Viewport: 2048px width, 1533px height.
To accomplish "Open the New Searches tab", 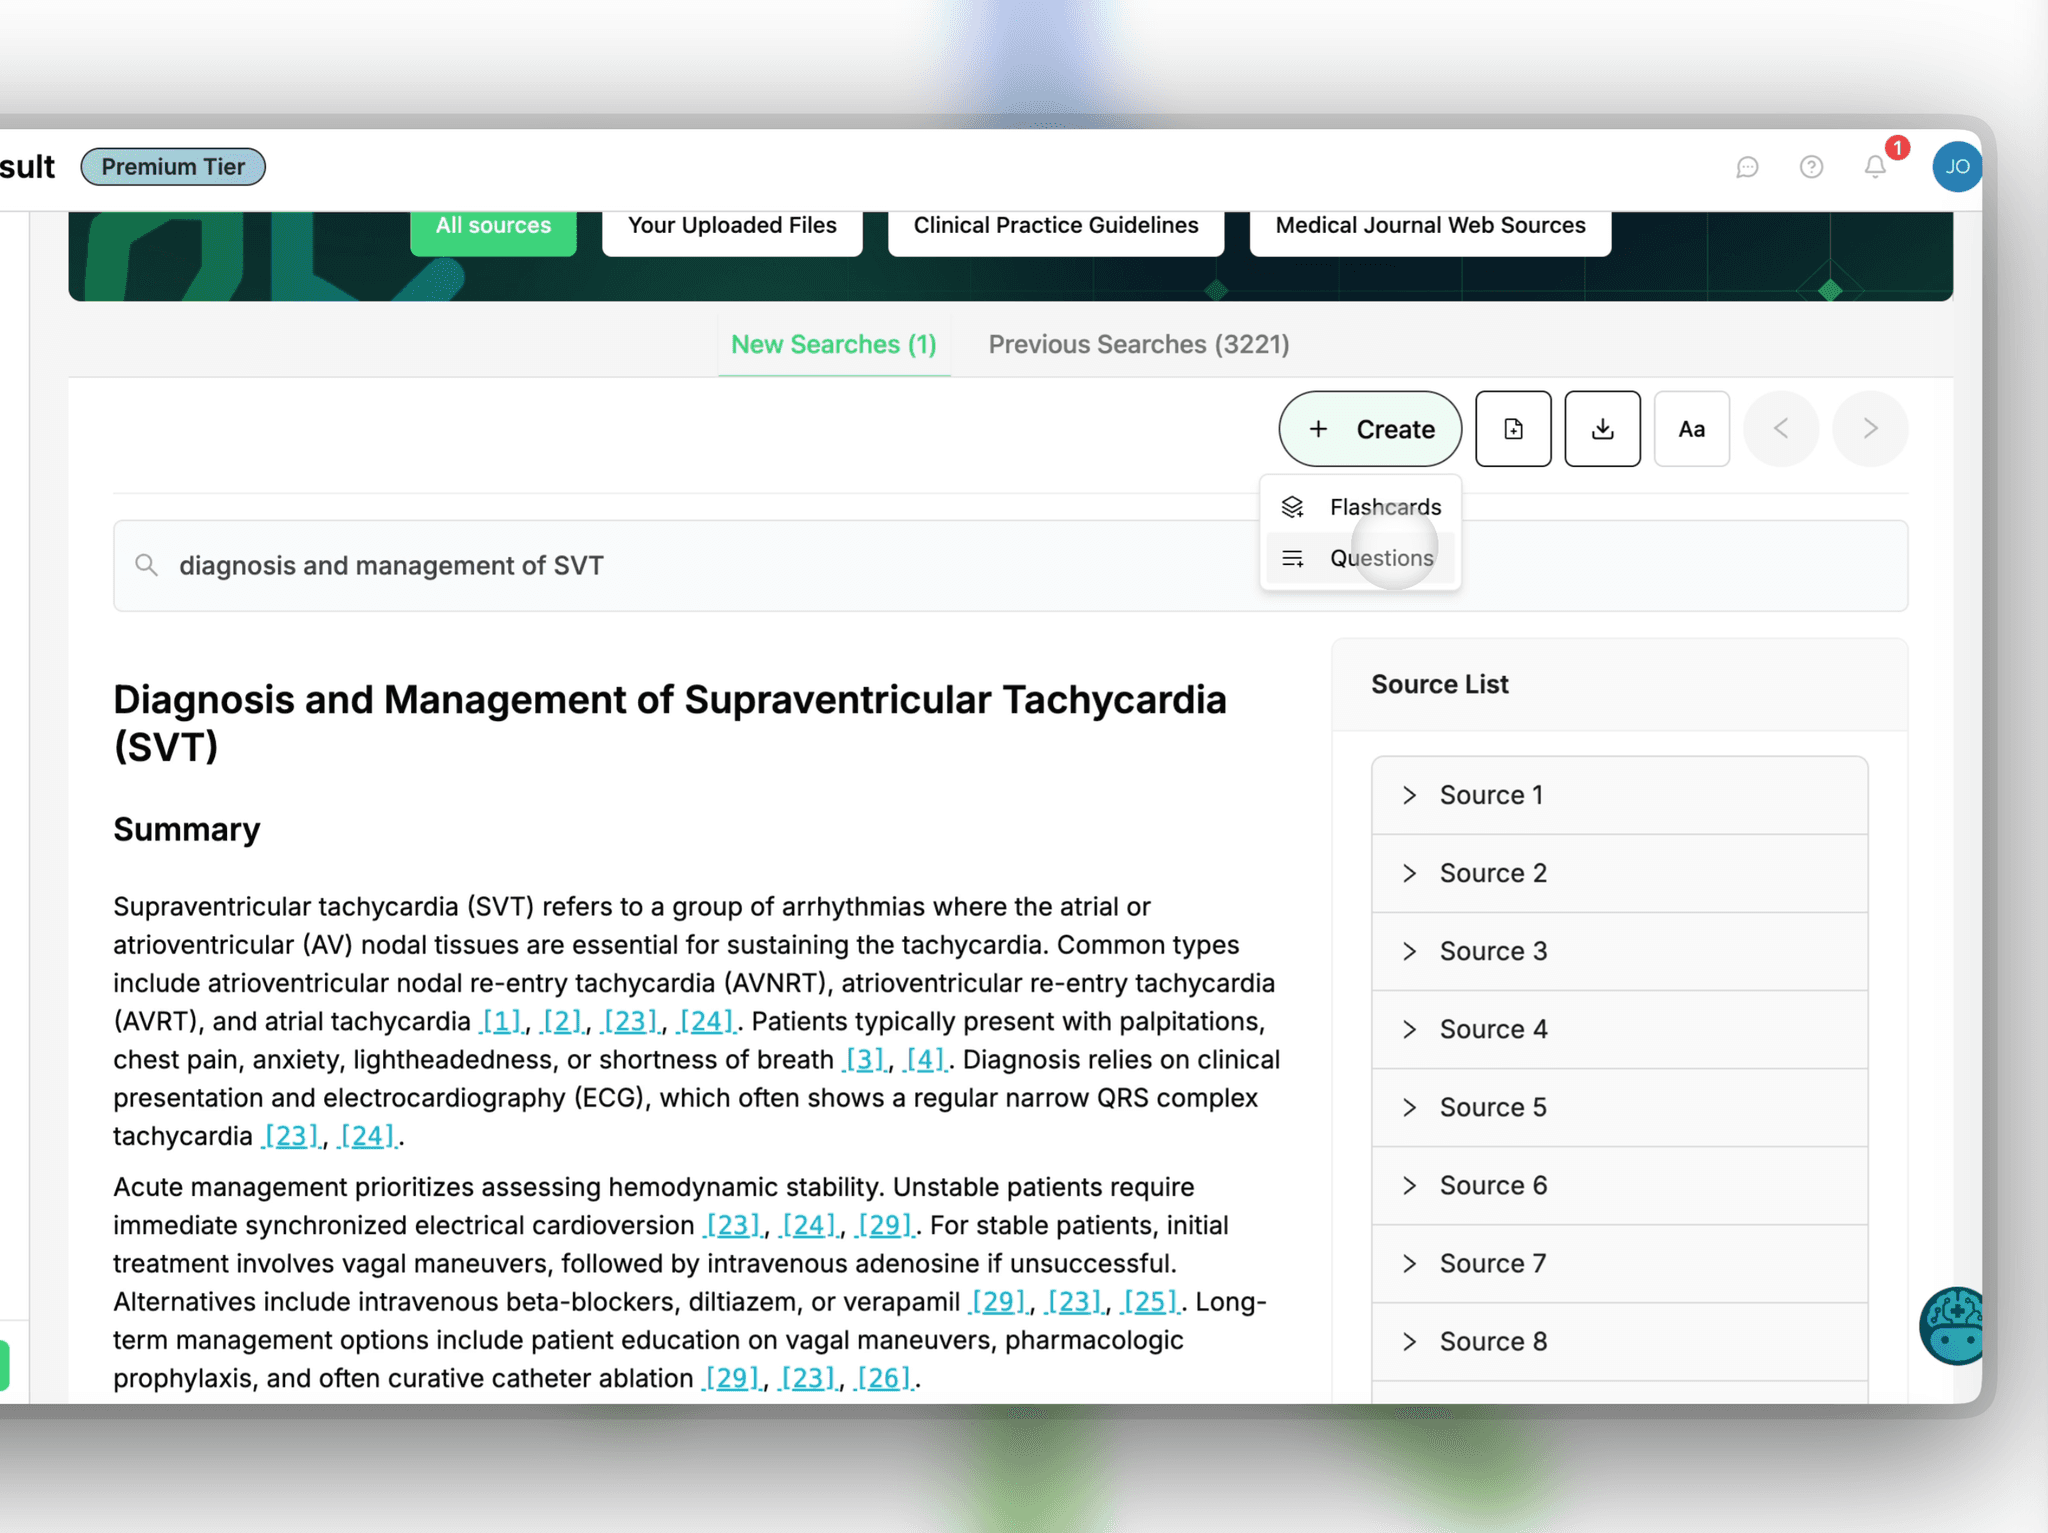I will 834,344.
